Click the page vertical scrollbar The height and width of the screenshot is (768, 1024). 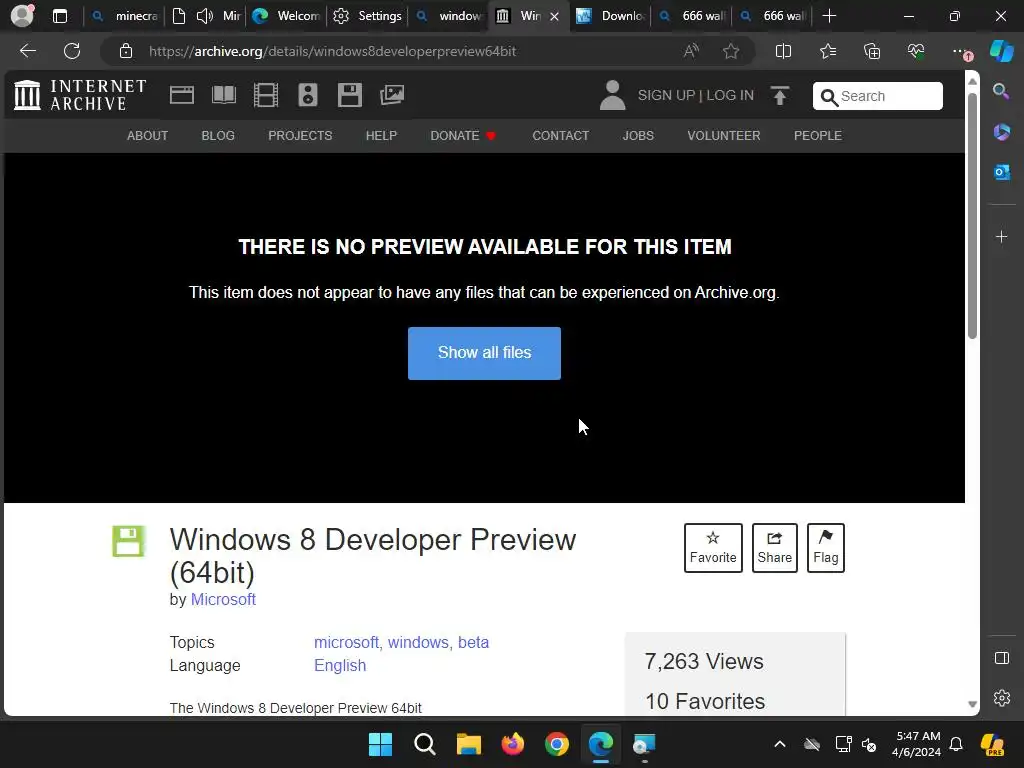pos(972,216)
